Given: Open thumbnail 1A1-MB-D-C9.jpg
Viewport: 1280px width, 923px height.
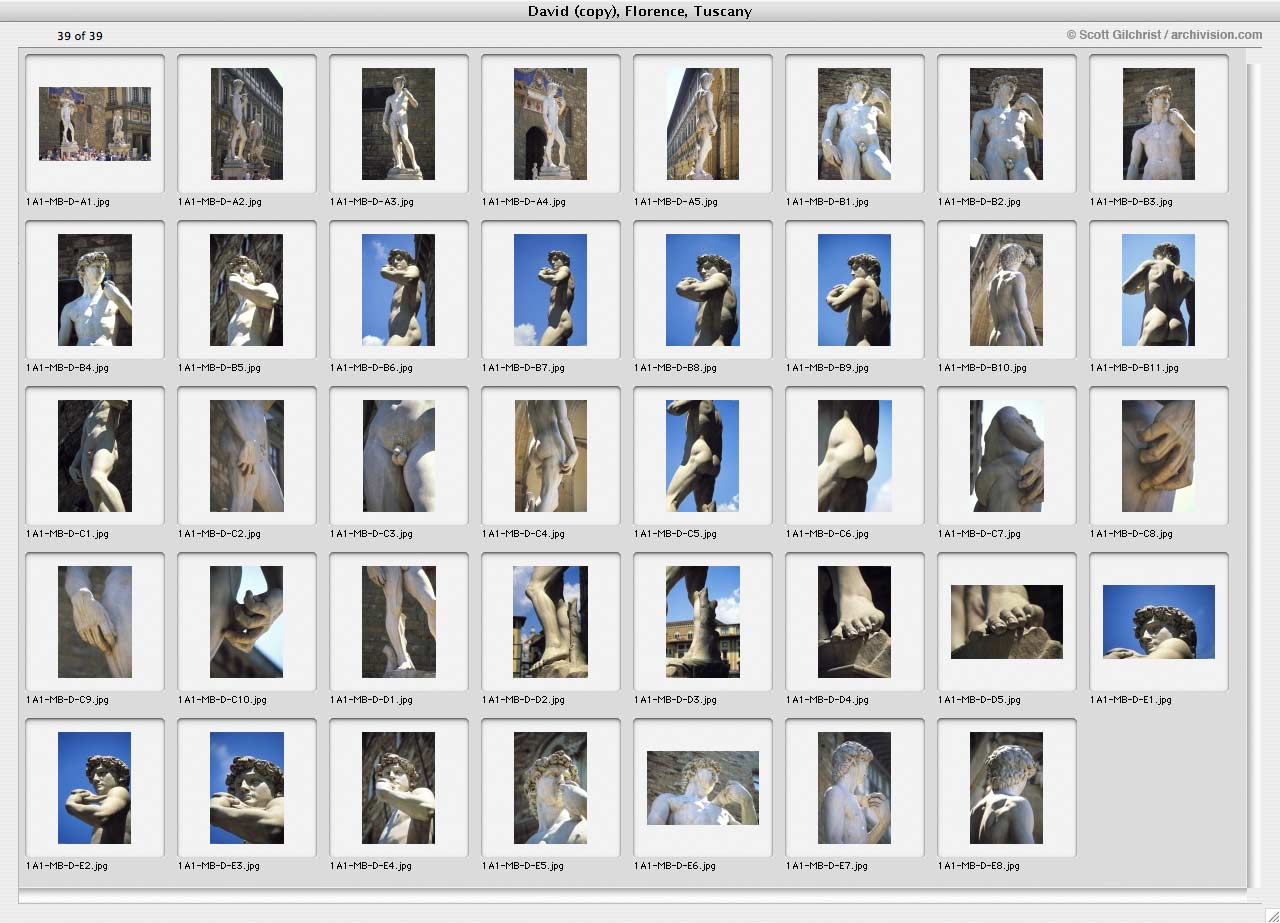Looking at the screenshot, I should point(95,622).
